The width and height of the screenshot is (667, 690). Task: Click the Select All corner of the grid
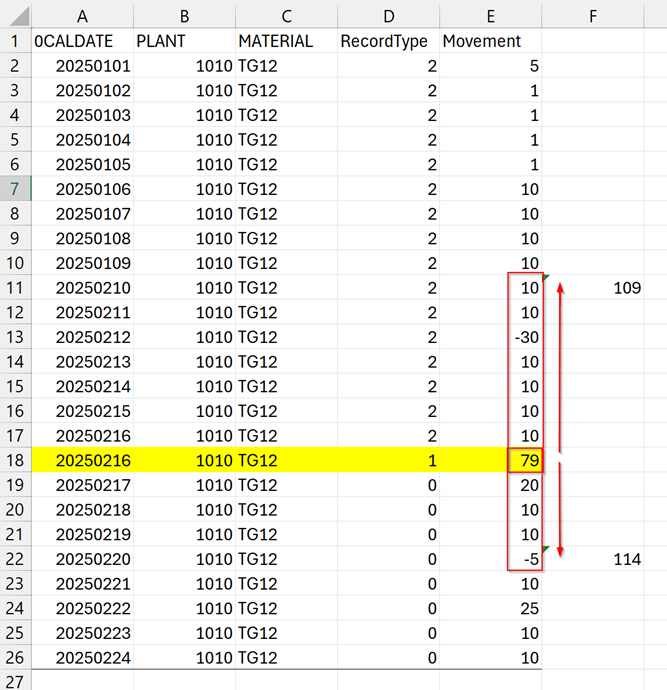[15, 14]
